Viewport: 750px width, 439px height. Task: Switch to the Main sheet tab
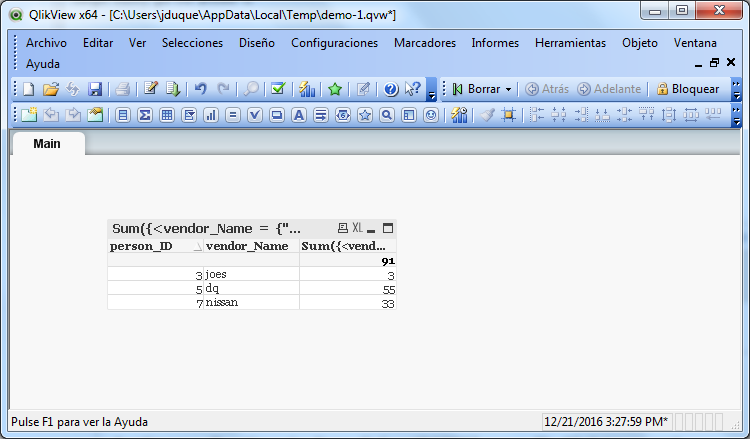pyautogui.click(x=47, y=143)
